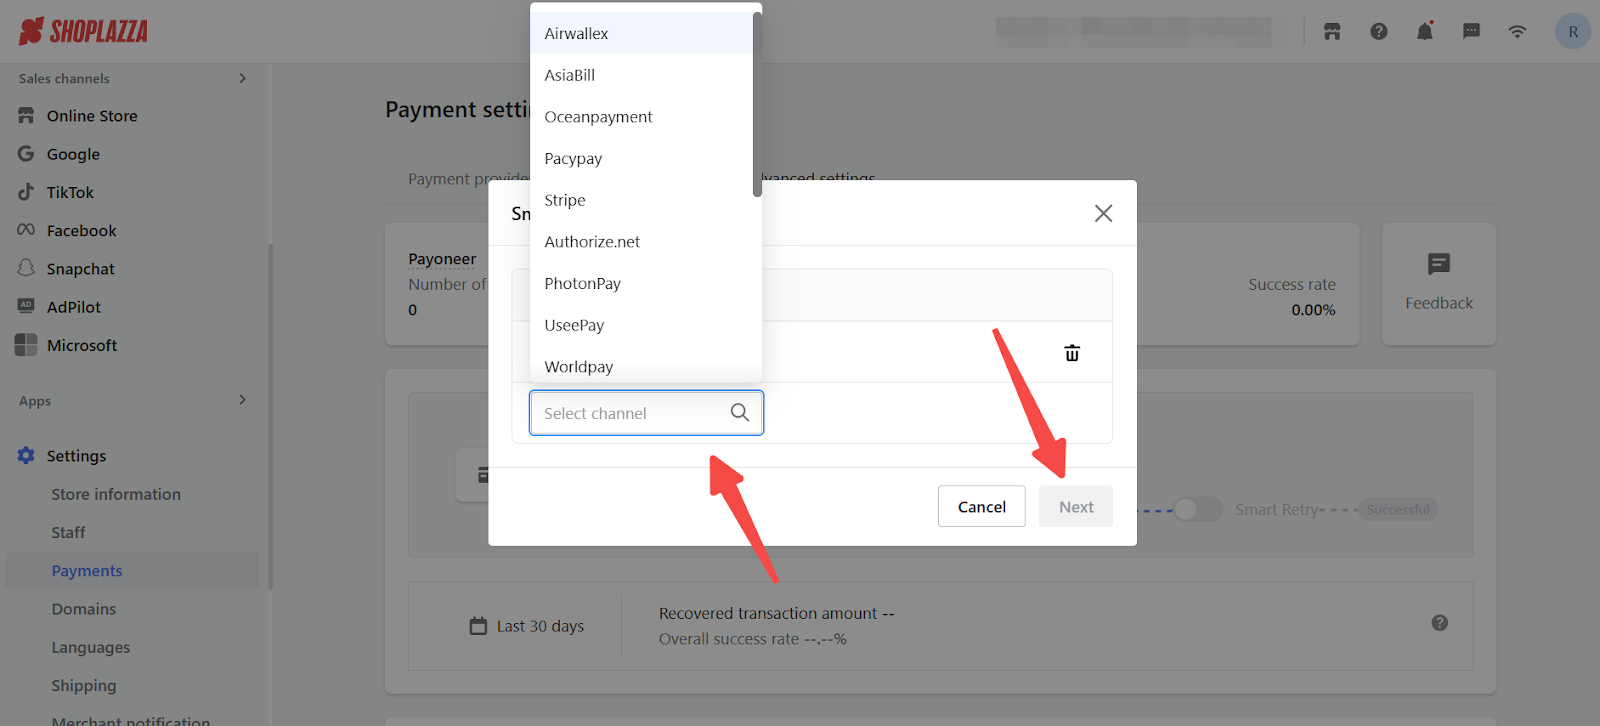The image size is (1600, 726).
Task: Open Languages settings
Action: pyautogui.click(x=91, y=647)
